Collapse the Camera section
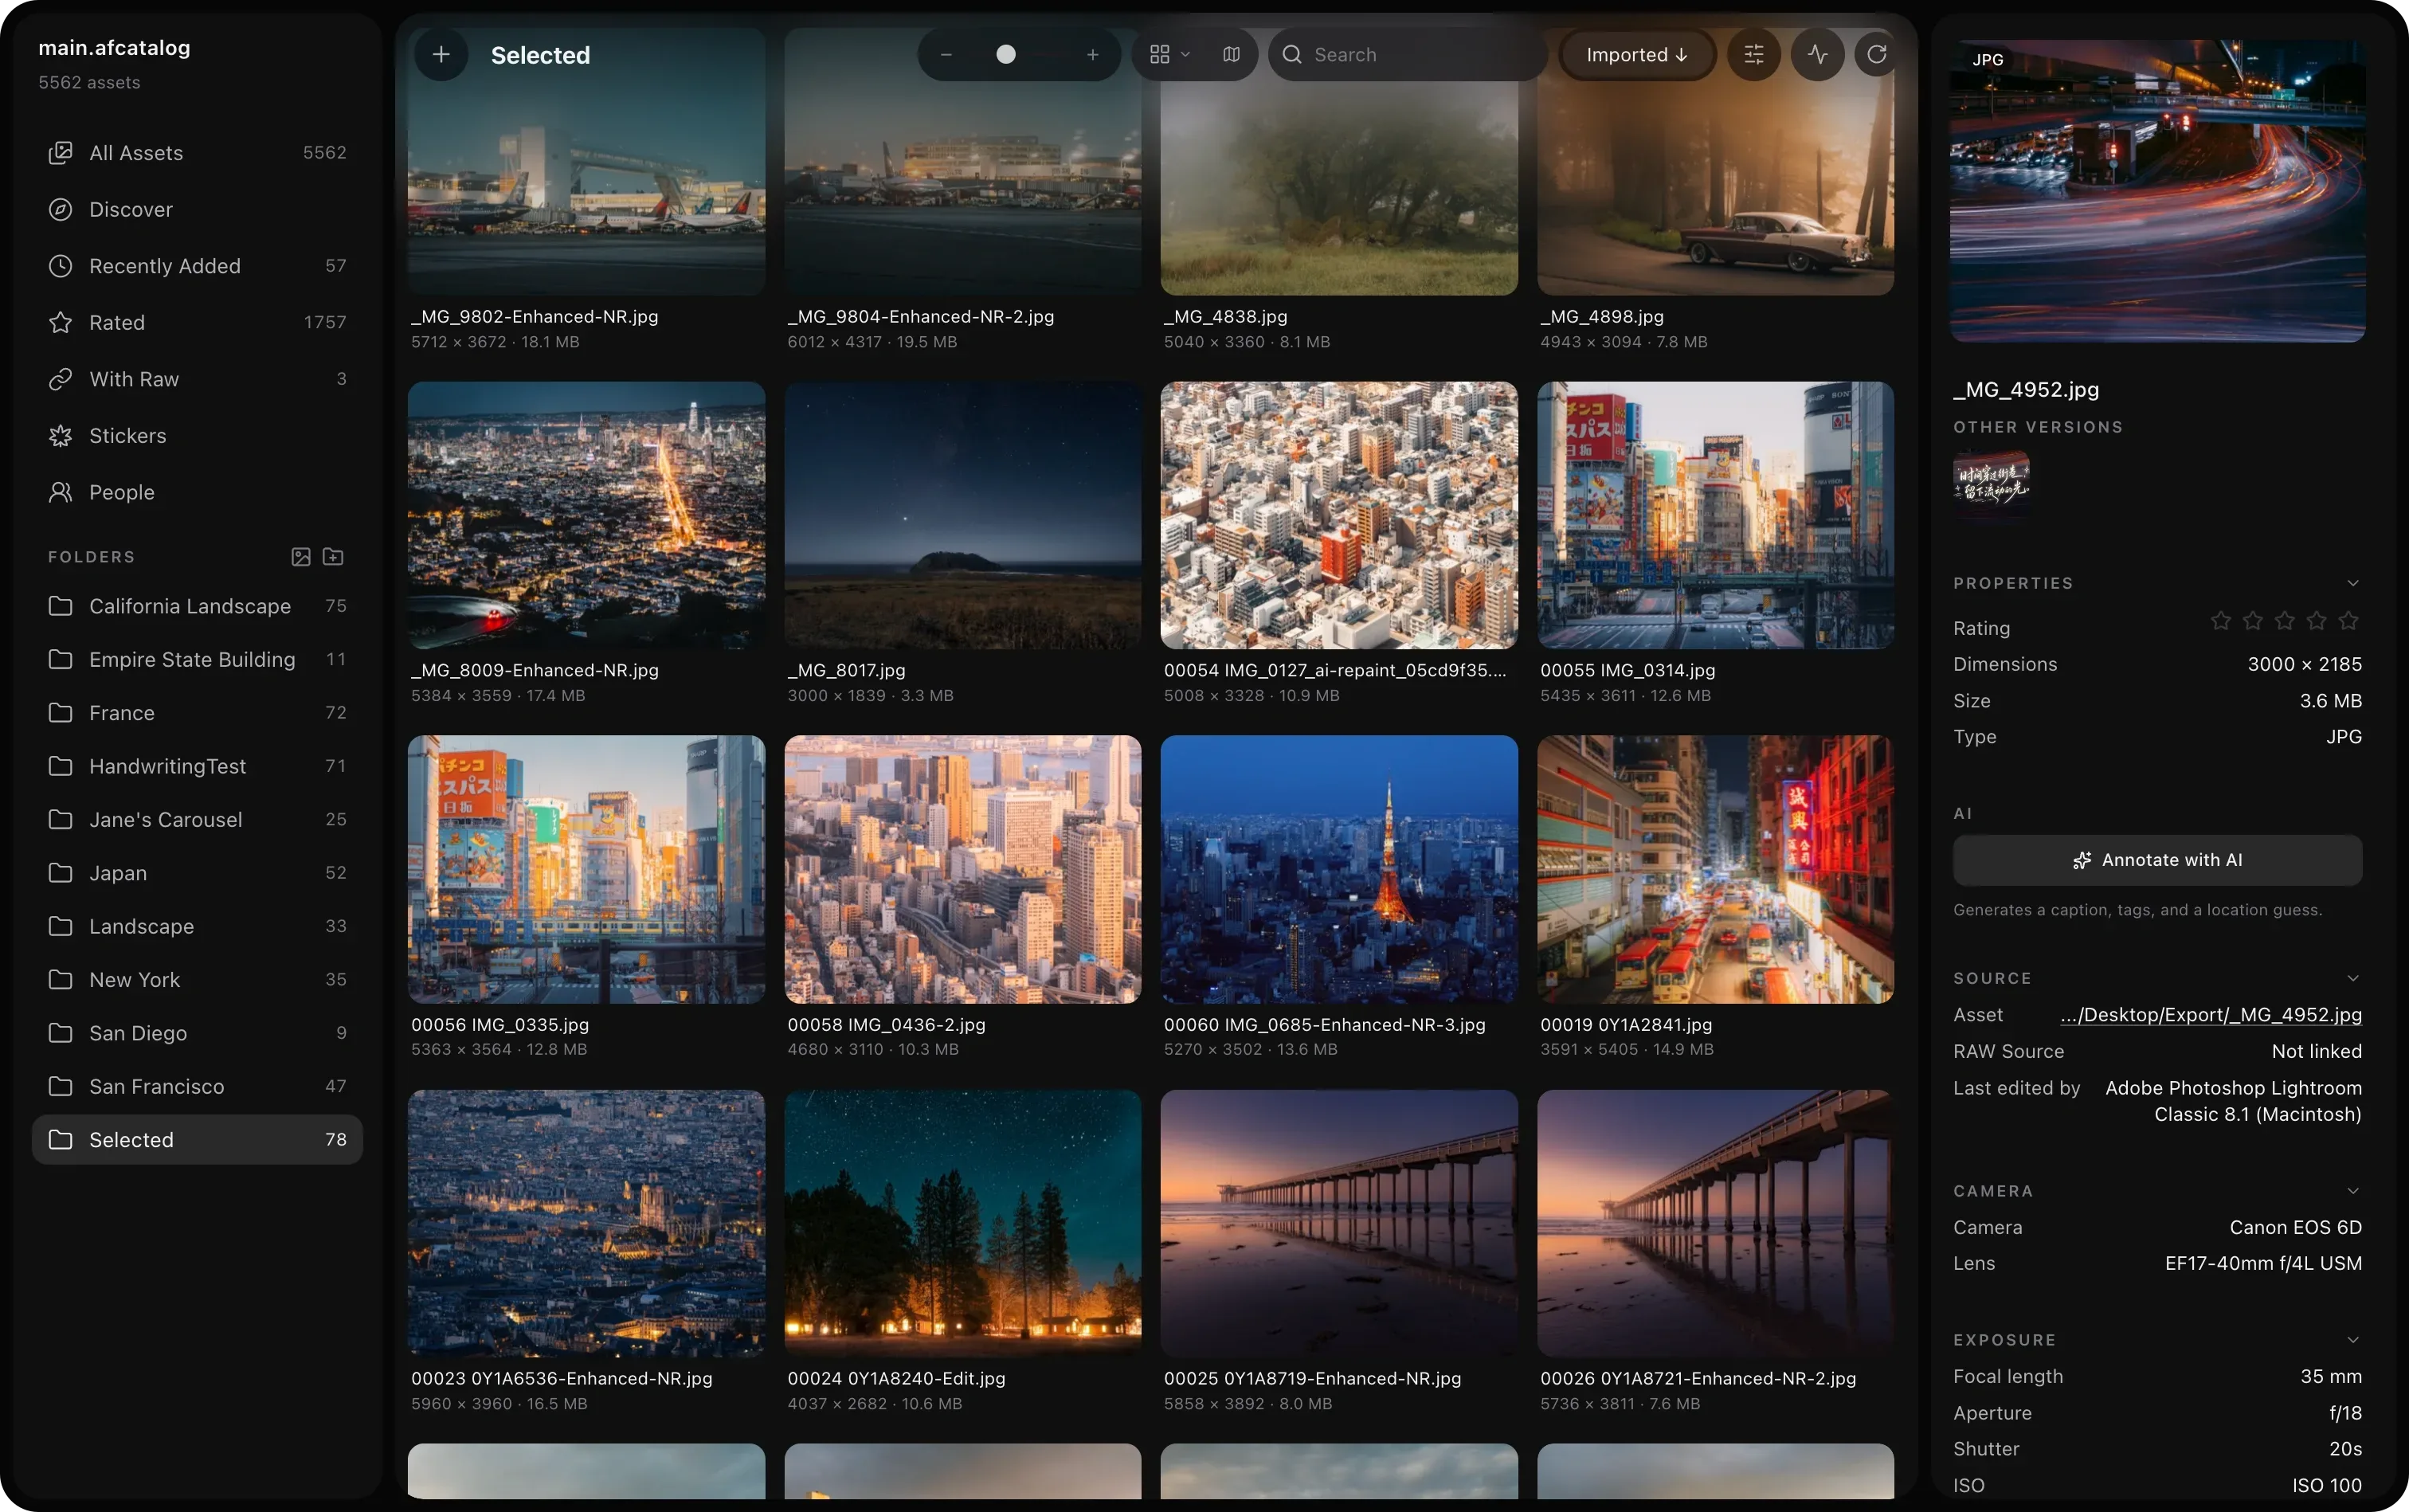The height and width of the screenshot is (1512, 2409). [x=2352, y=1192]
